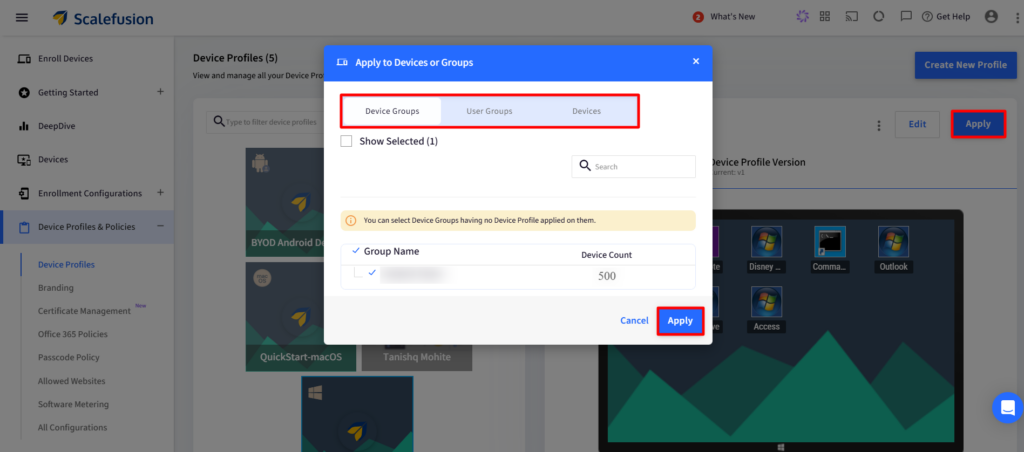The height and width of the screenshot is (452, 1024).
Task: Click the Device Profiles & Policies clipboard icon
Action: pos(24,227)
